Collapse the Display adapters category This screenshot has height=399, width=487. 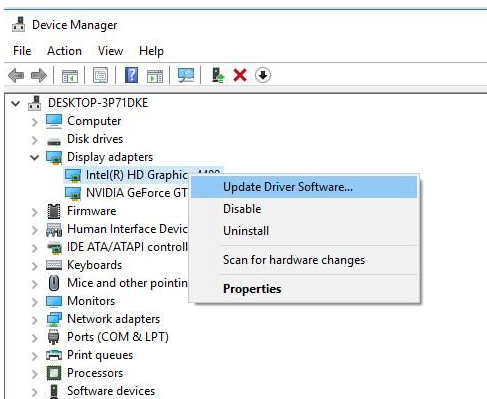pyautogui.click(x=34, y=157)
